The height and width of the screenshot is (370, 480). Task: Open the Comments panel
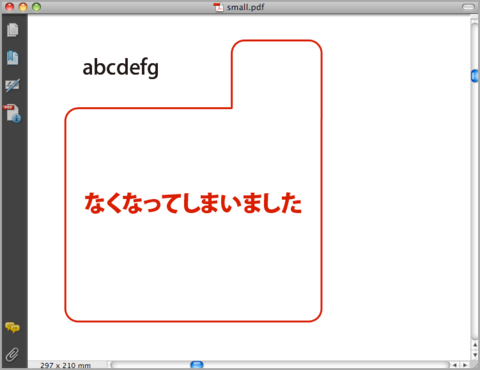[x=12, y=328]
